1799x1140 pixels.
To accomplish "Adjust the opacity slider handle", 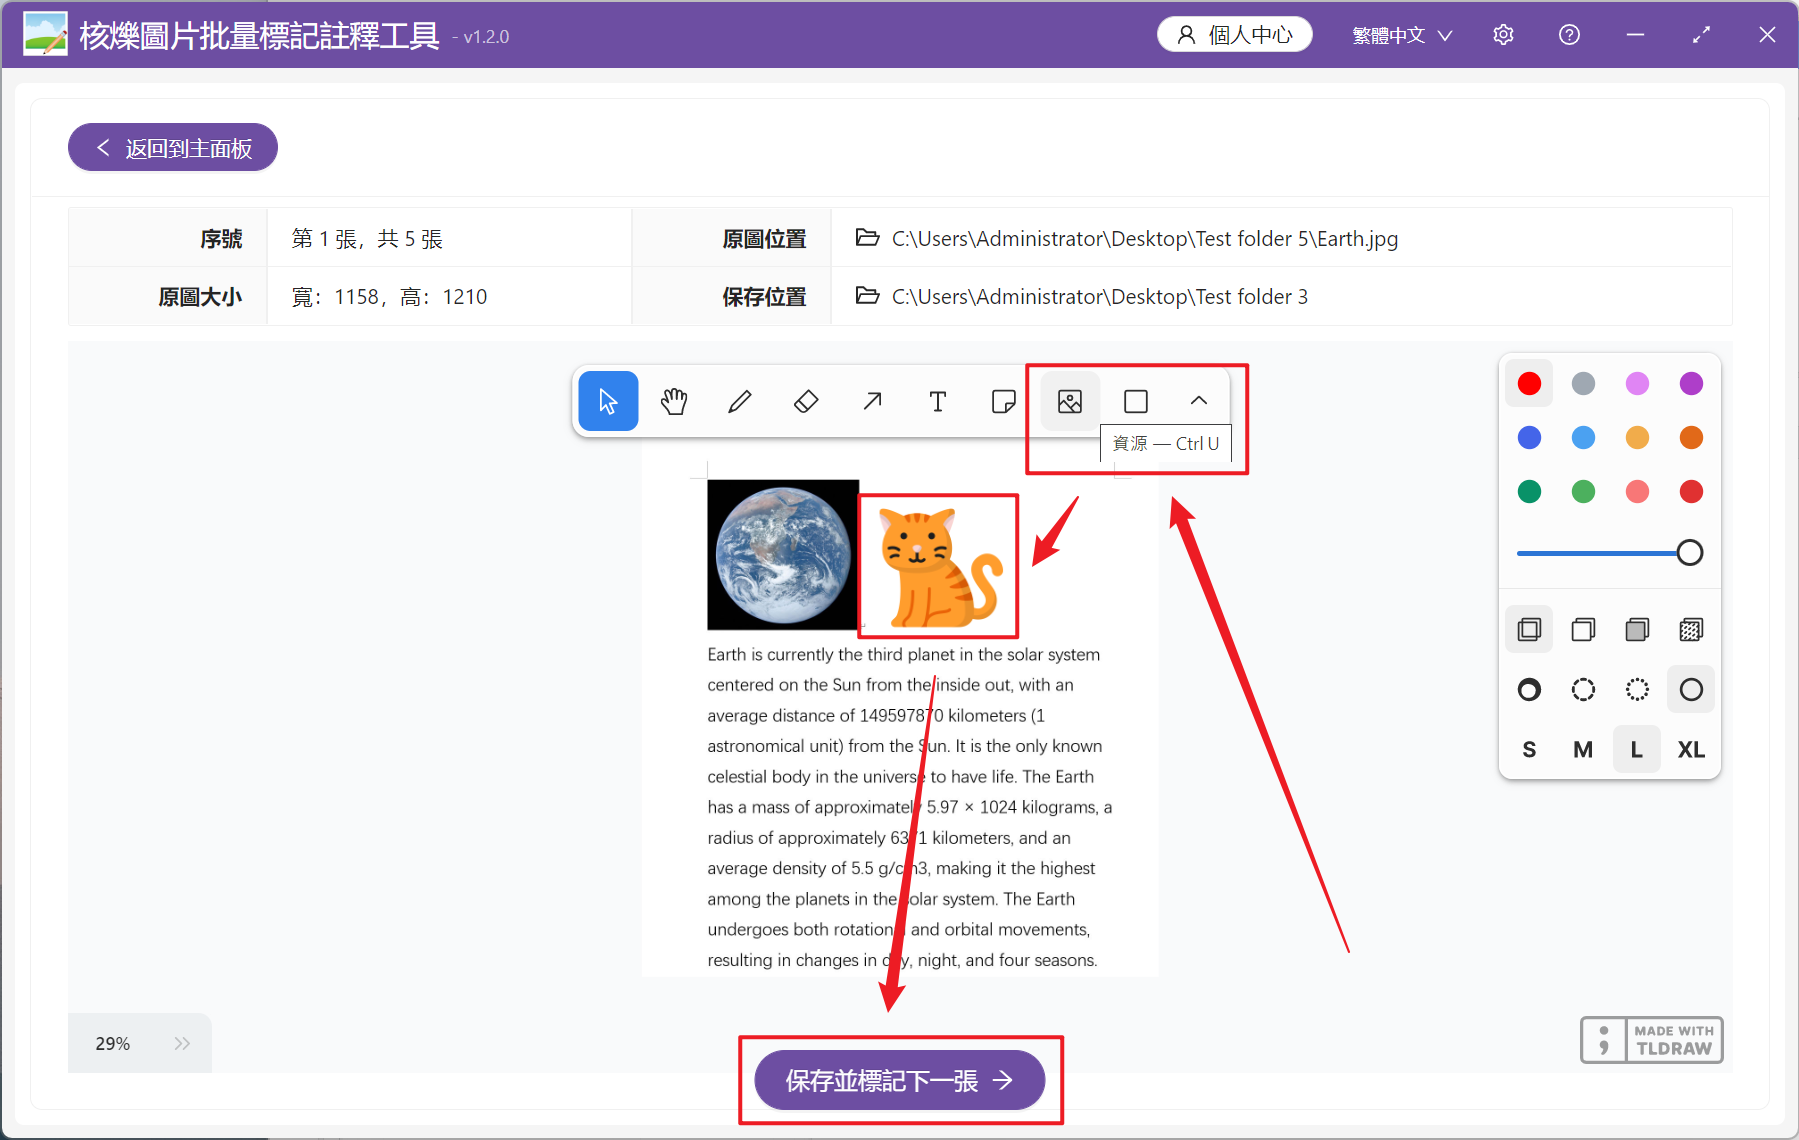I will click(1690, 552).
